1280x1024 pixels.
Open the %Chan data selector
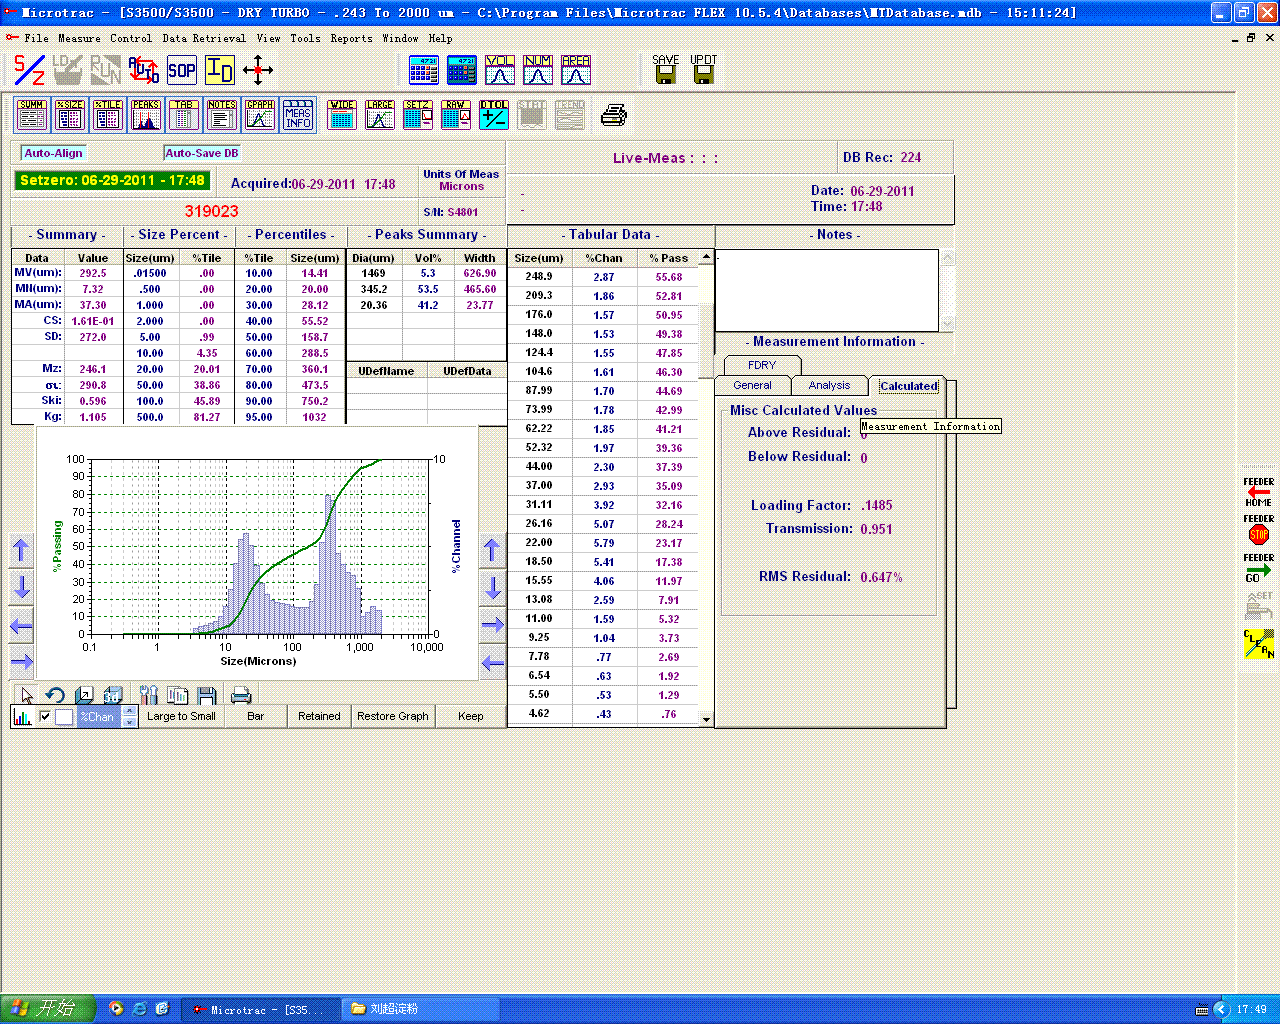tap(98, 717)
